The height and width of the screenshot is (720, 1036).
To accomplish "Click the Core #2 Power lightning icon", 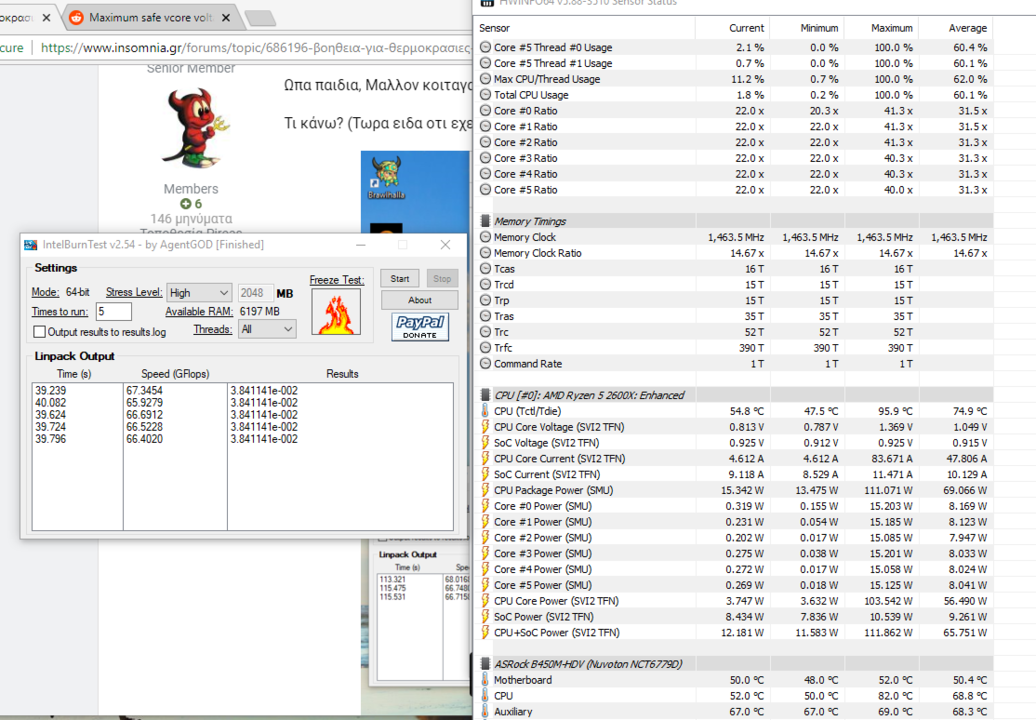I will [486, 538].
